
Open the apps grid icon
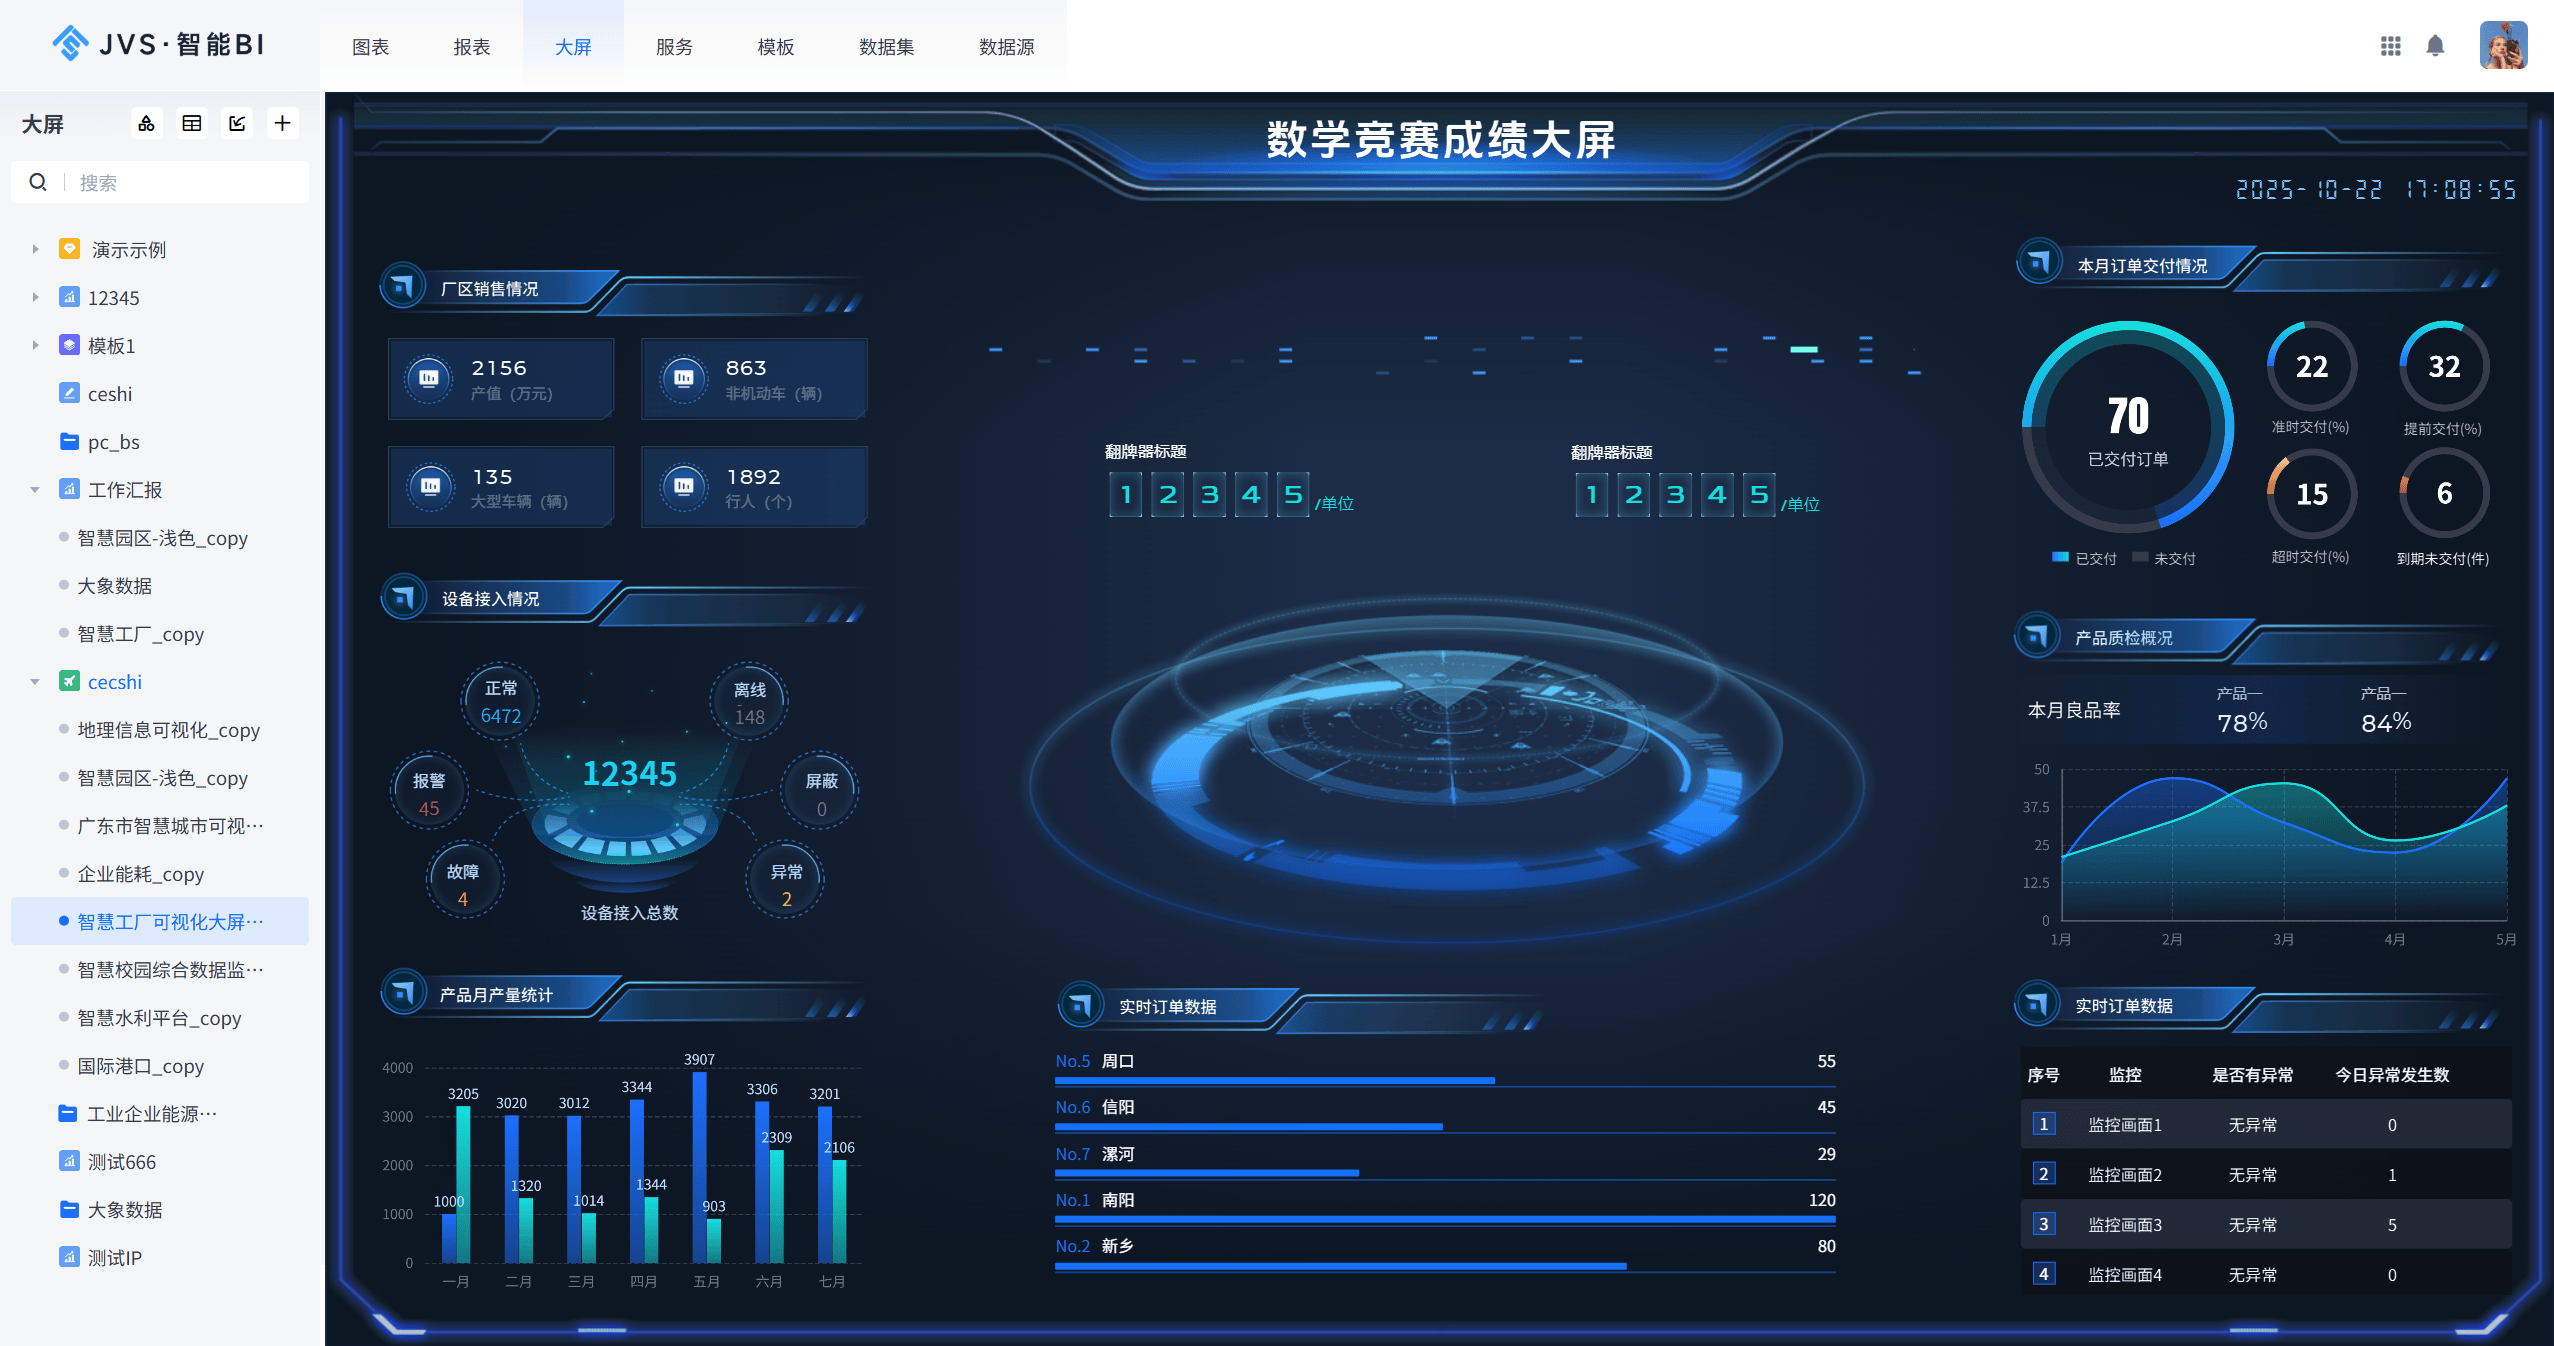2390,46
